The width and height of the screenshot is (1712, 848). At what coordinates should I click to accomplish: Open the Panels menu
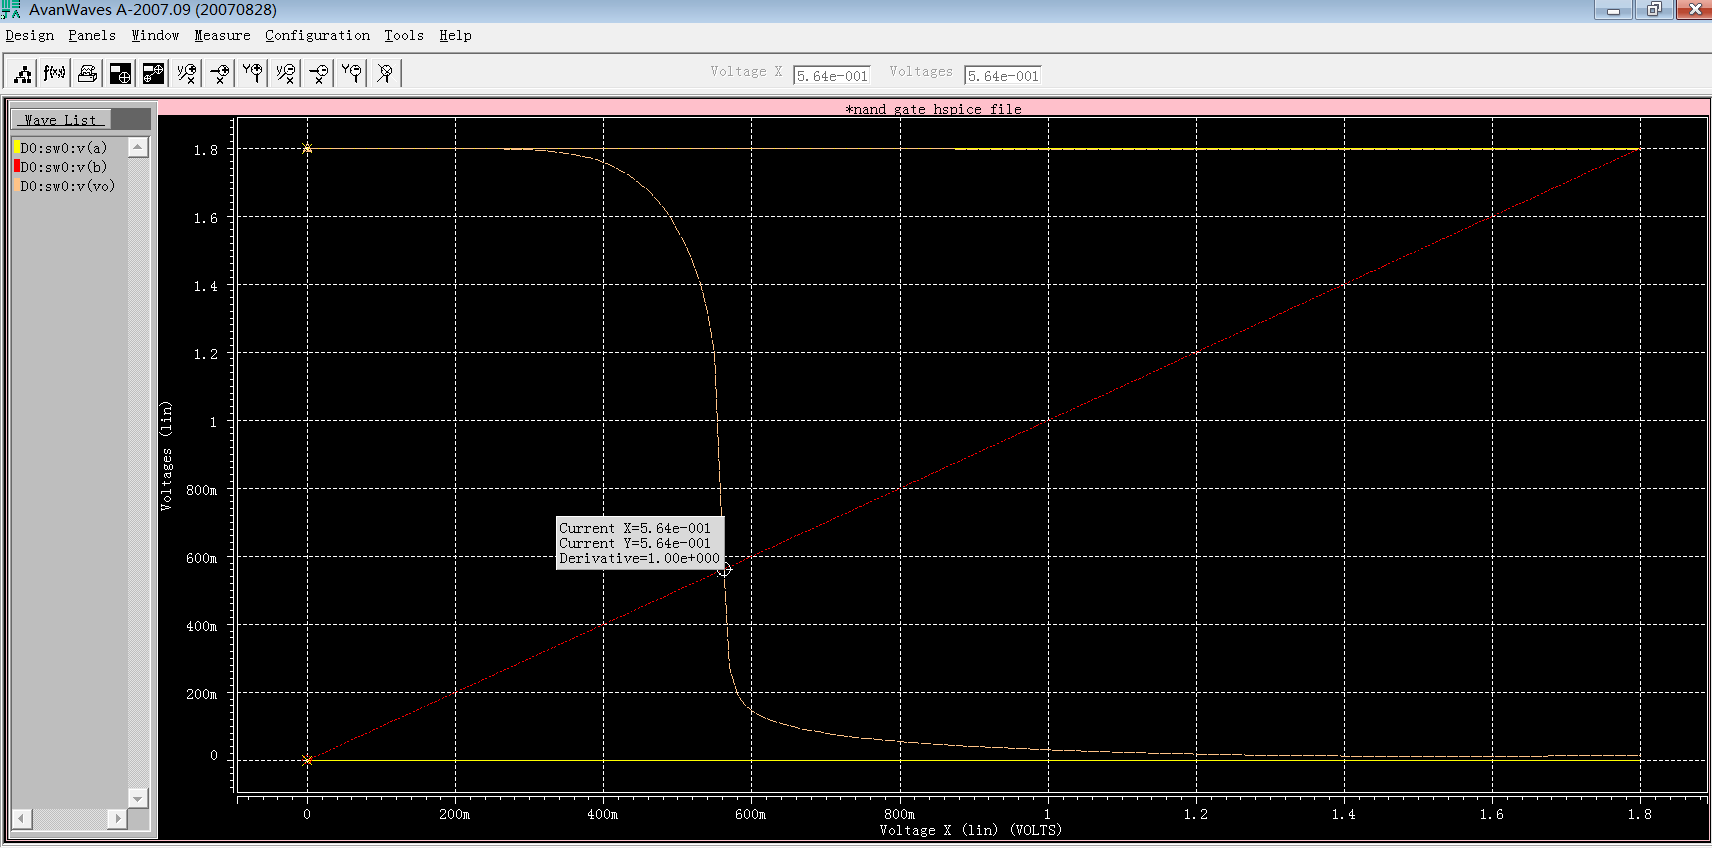click(92, 35)
